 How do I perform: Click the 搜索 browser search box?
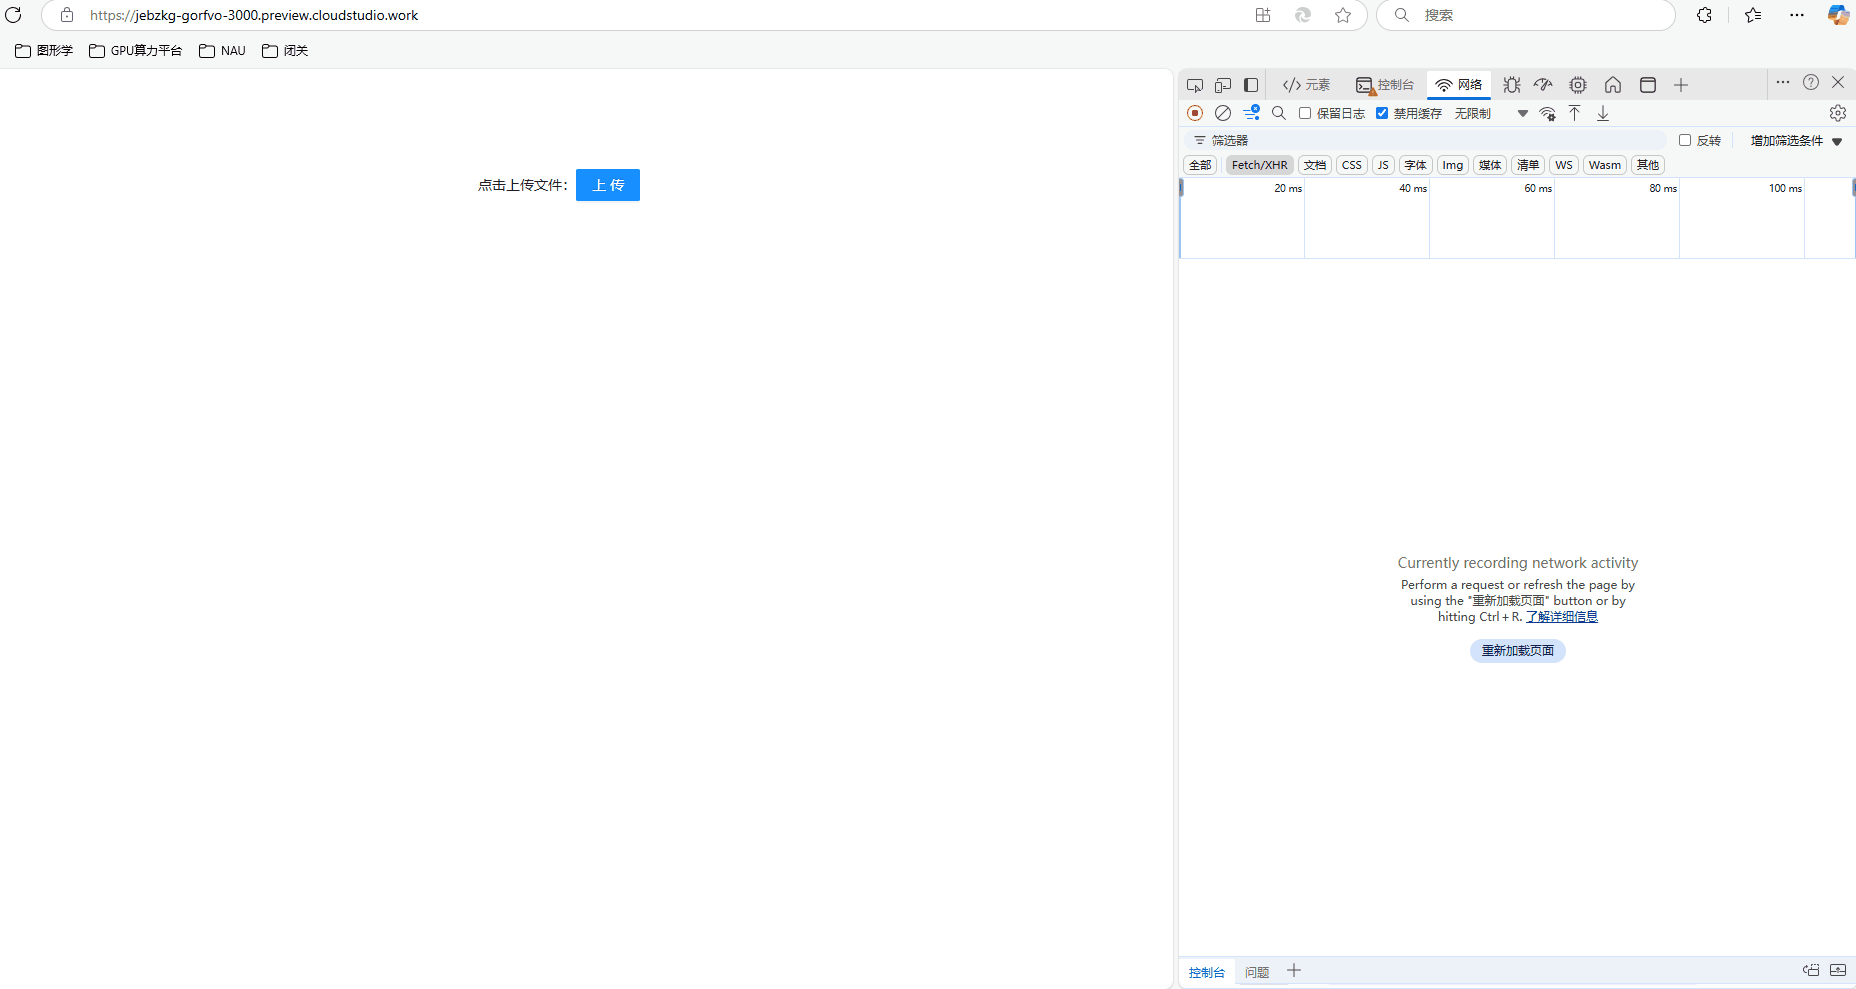tap(1526, 15)
